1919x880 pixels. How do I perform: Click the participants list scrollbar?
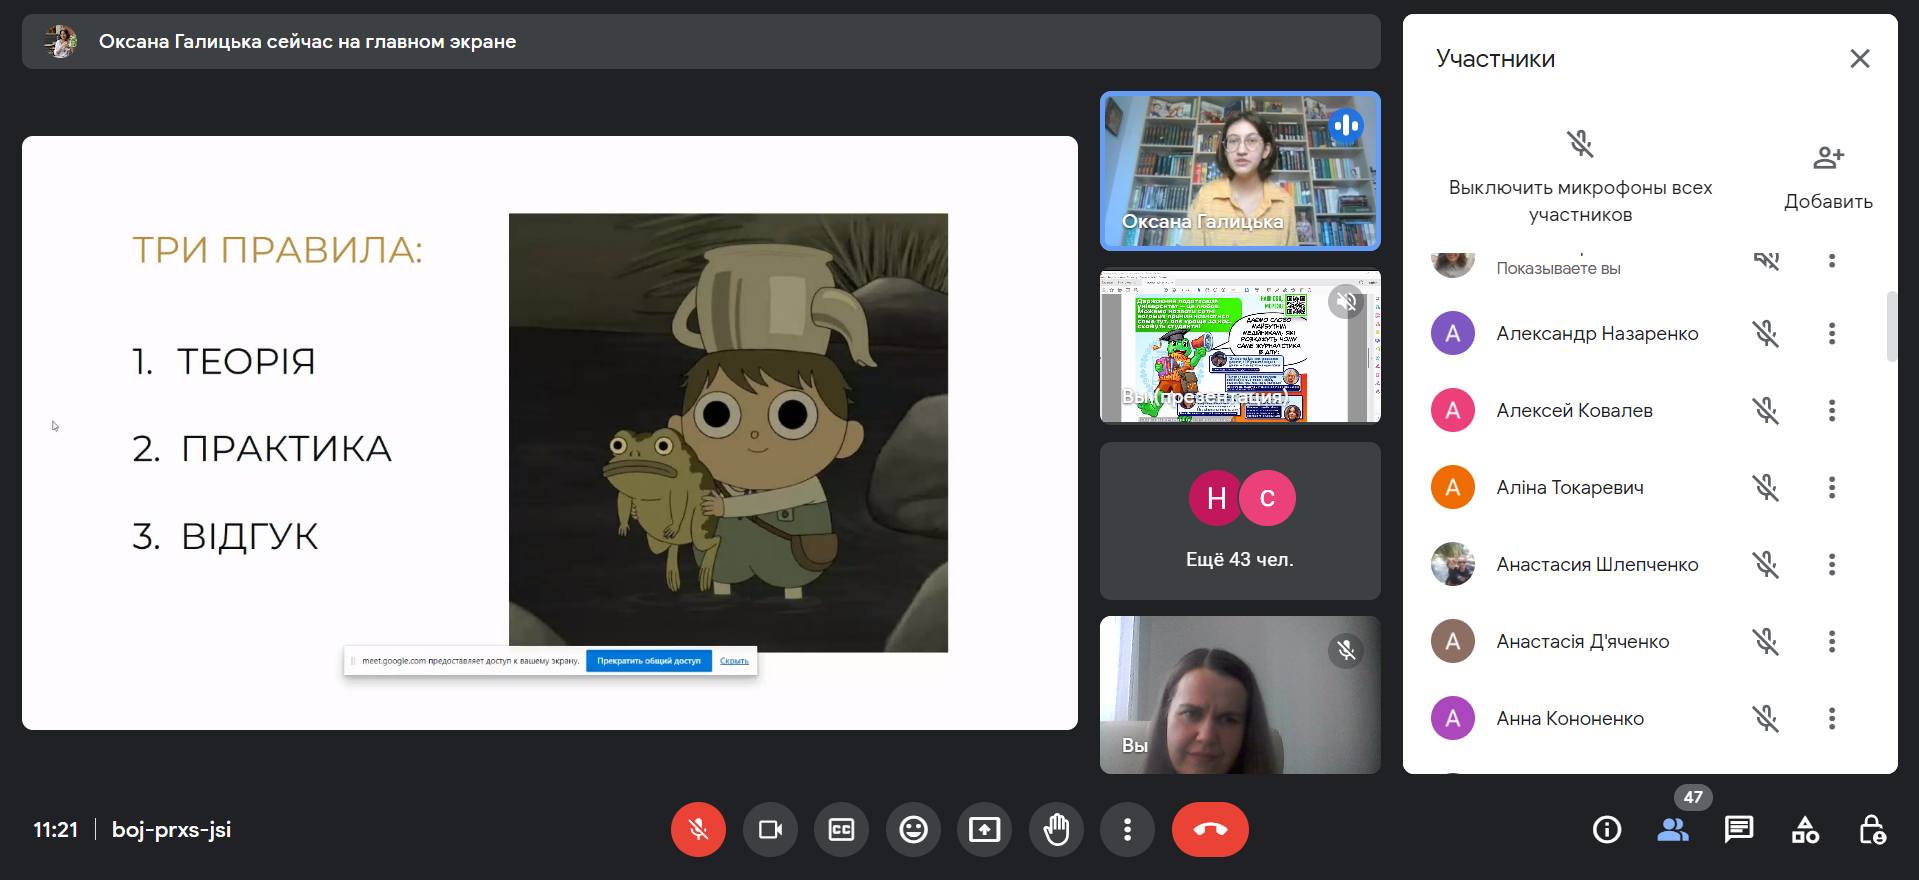point(1891,326)
